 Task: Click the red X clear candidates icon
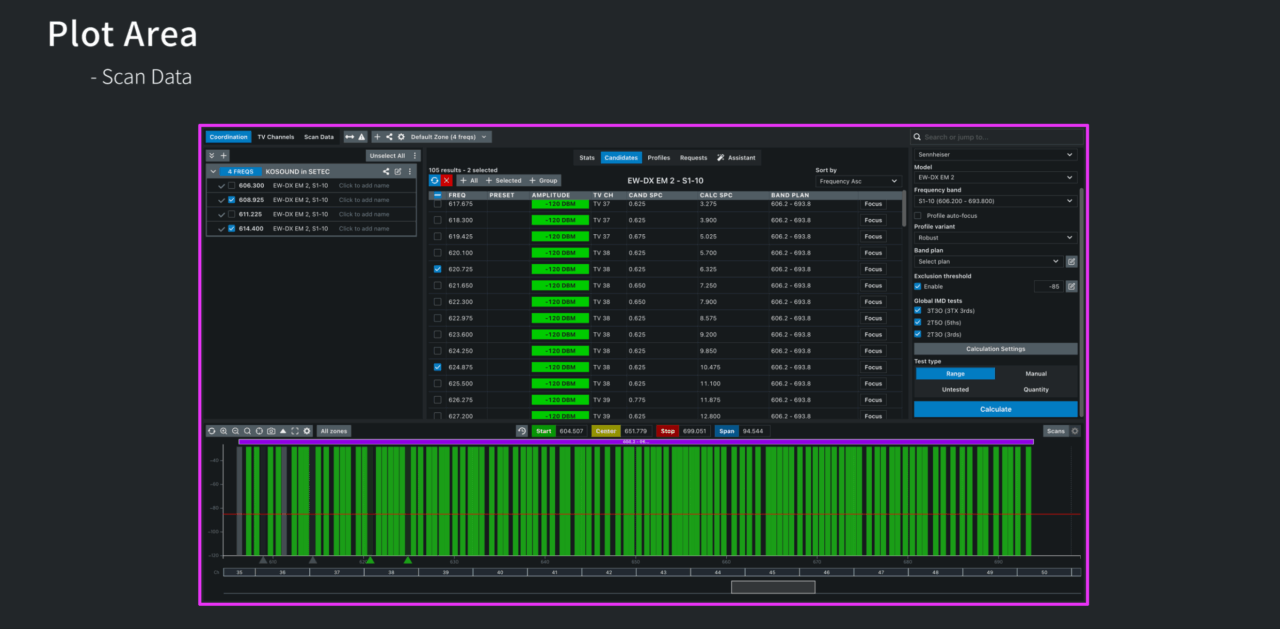tap(446, 180)
